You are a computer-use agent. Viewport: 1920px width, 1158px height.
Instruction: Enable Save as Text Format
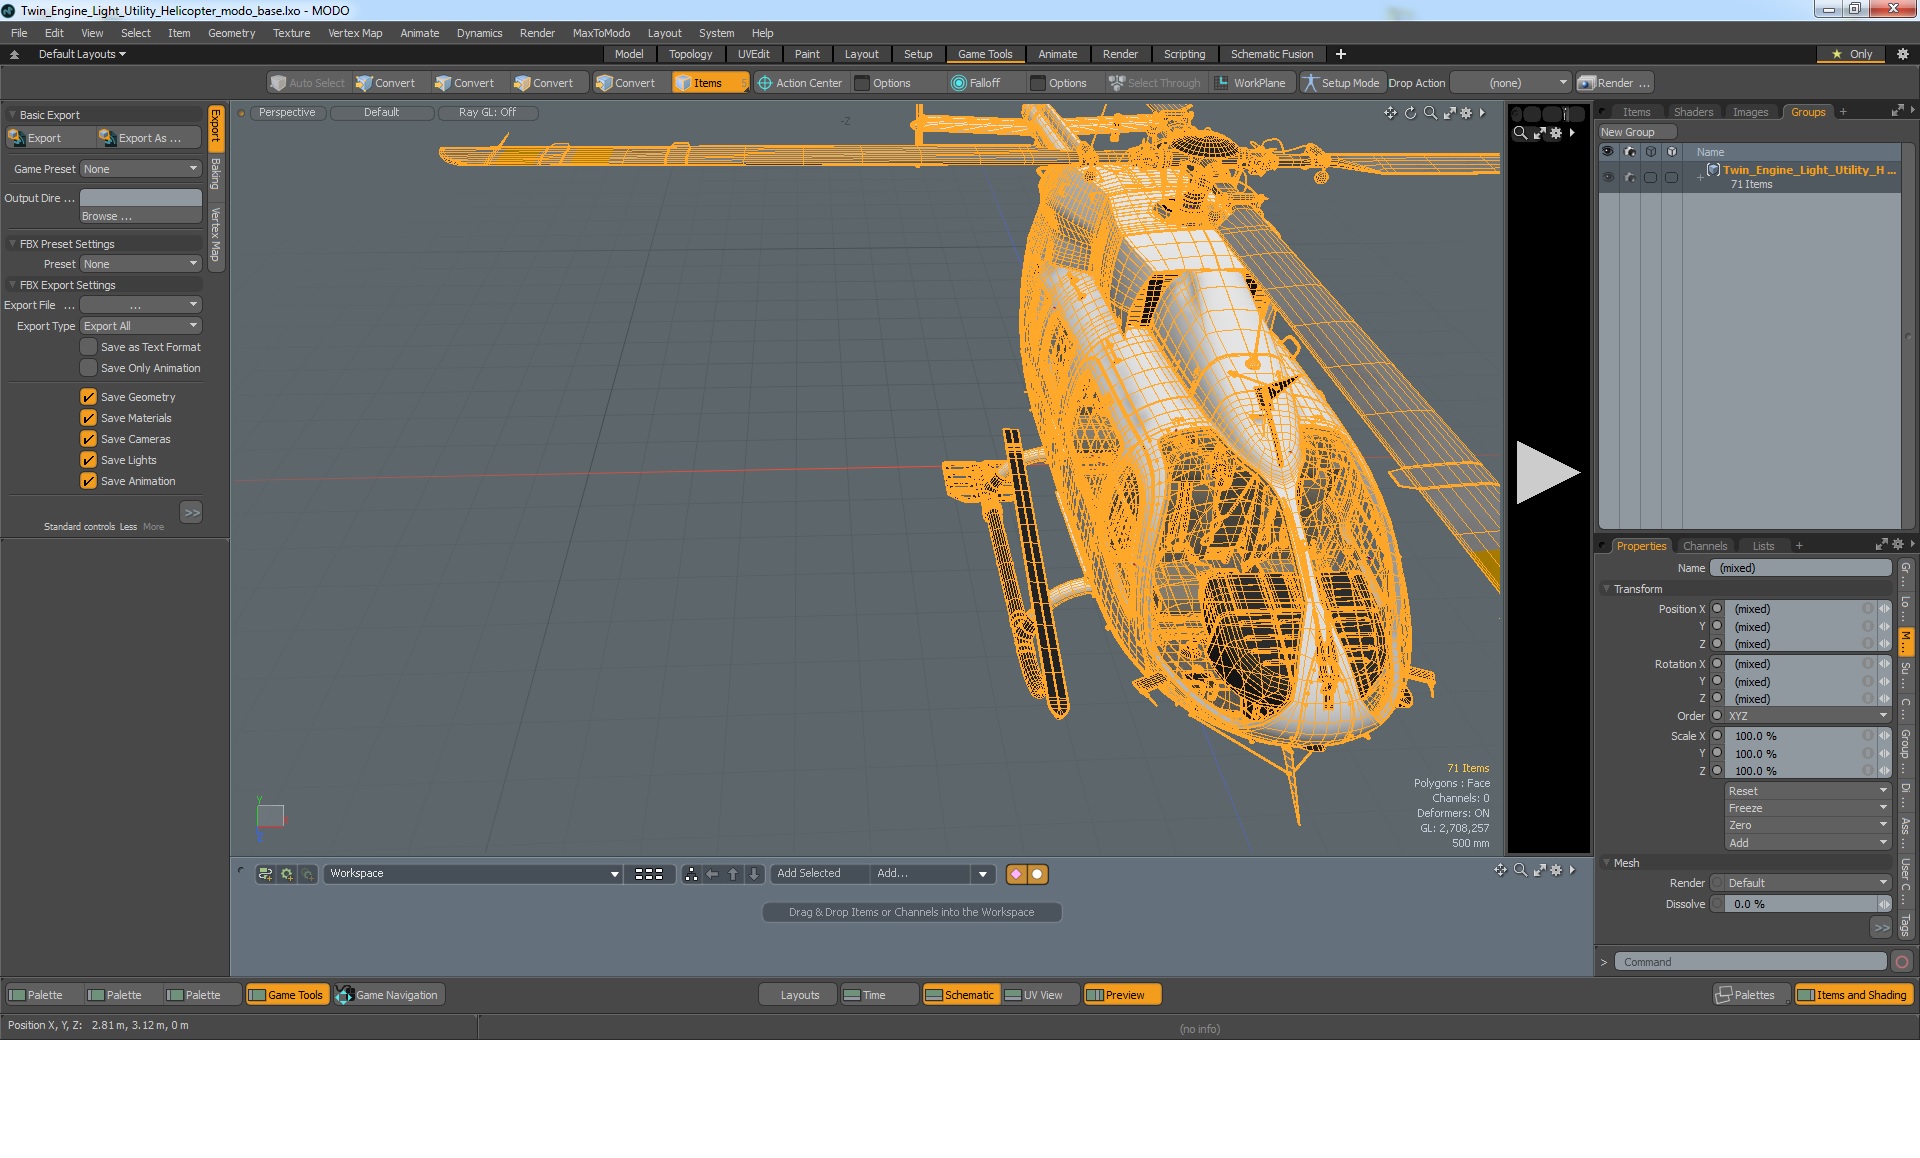pos(89,347)
